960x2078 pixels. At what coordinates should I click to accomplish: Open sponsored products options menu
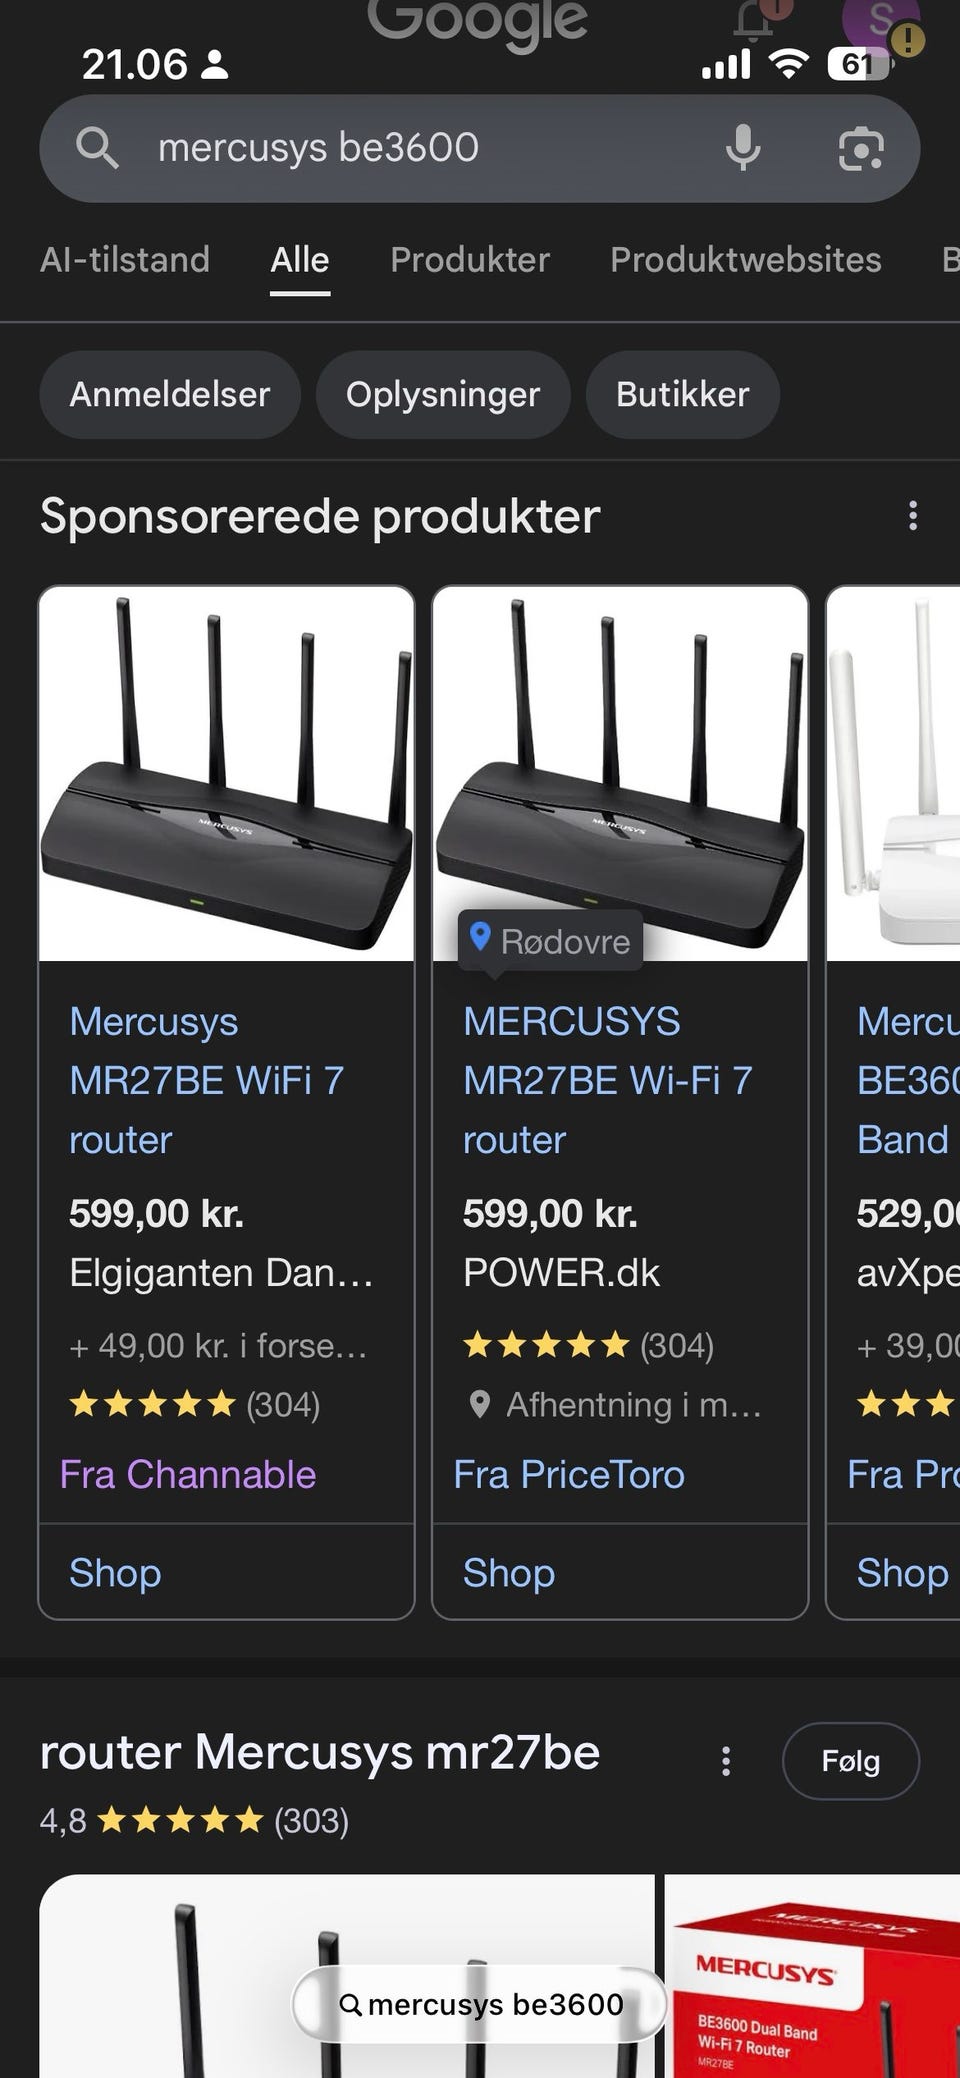(912, 516)
